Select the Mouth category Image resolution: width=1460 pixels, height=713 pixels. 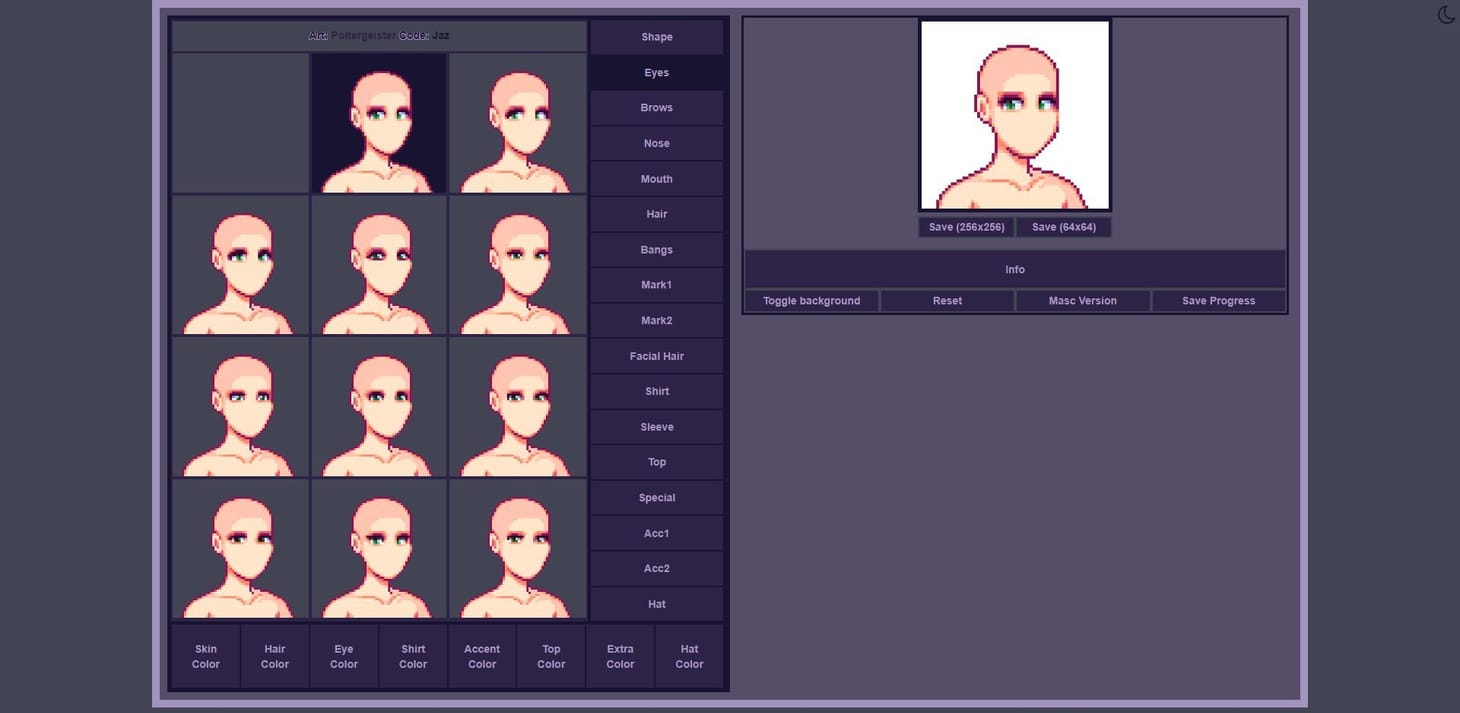[x=656, y=178]
